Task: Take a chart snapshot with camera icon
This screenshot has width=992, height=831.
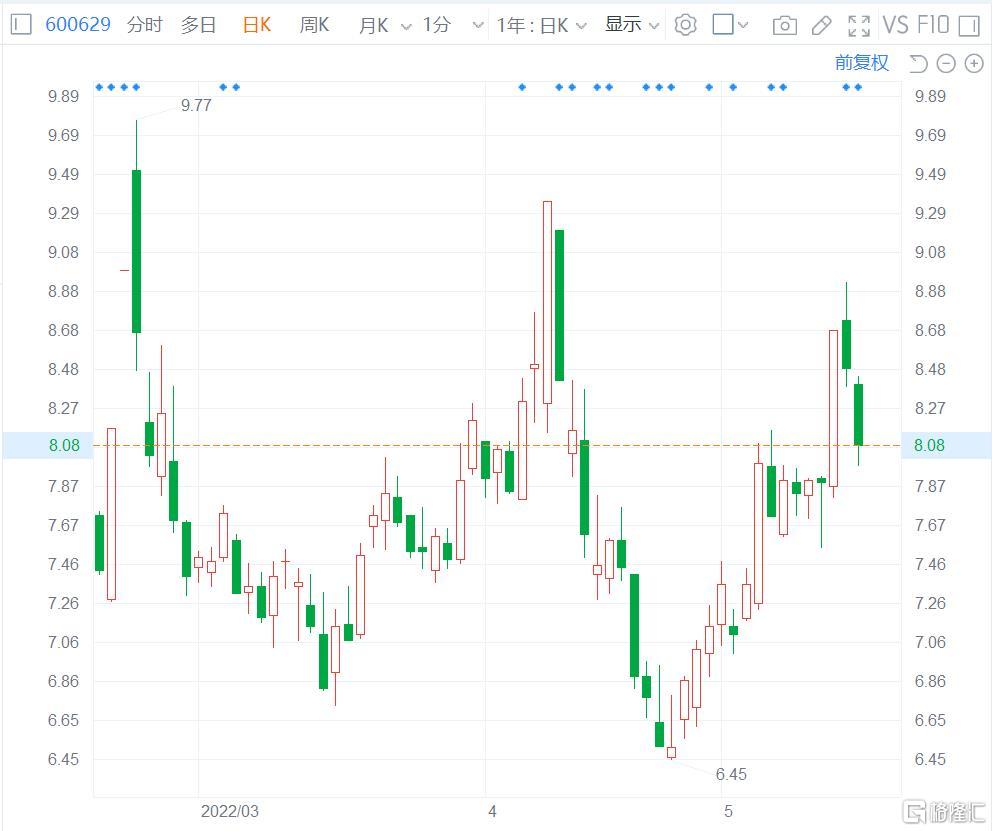Action: (x=784, y=25)
